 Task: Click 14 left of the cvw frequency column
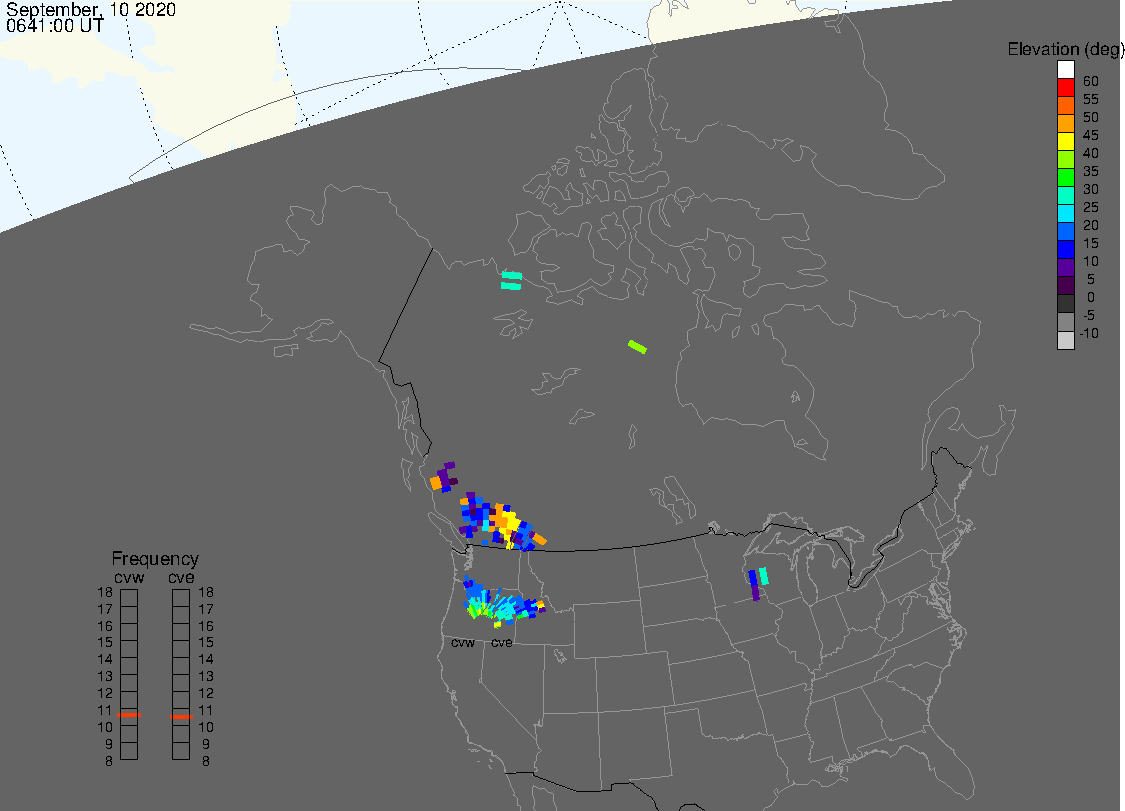pos(105,659)
